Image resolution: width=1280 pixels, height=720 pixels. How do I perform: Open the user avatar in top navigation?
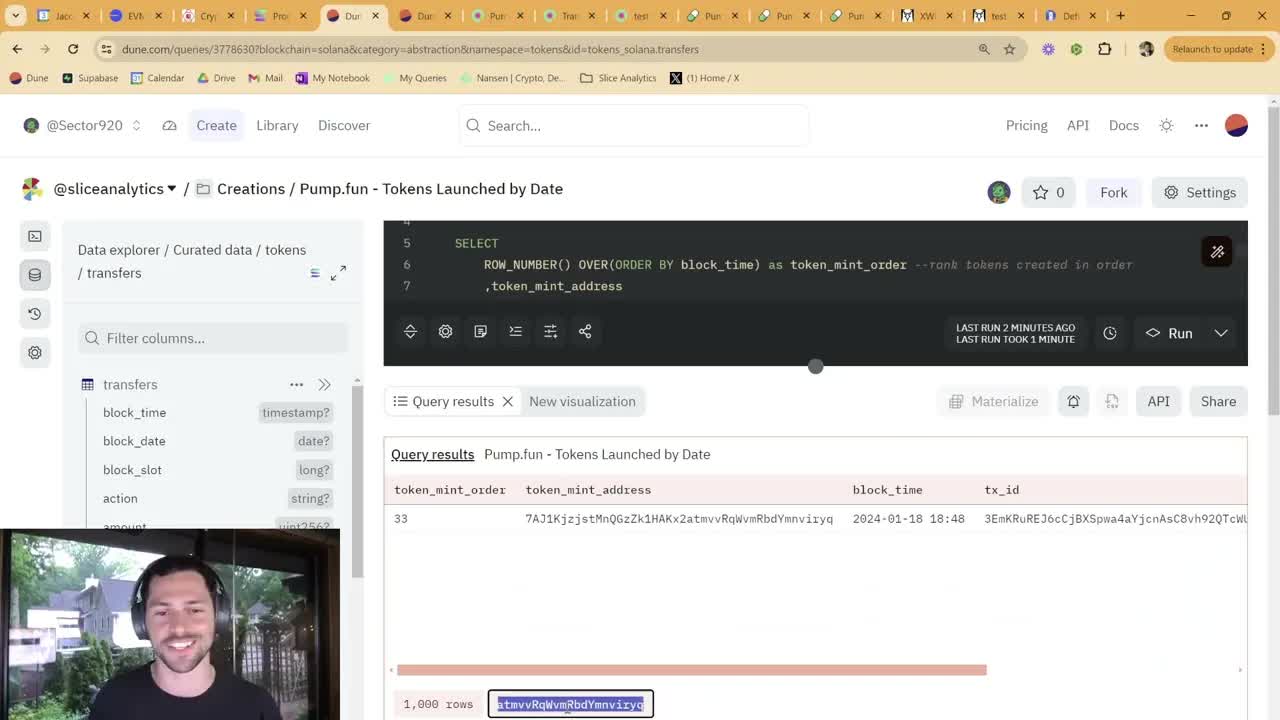click(x=1236, y=125)
